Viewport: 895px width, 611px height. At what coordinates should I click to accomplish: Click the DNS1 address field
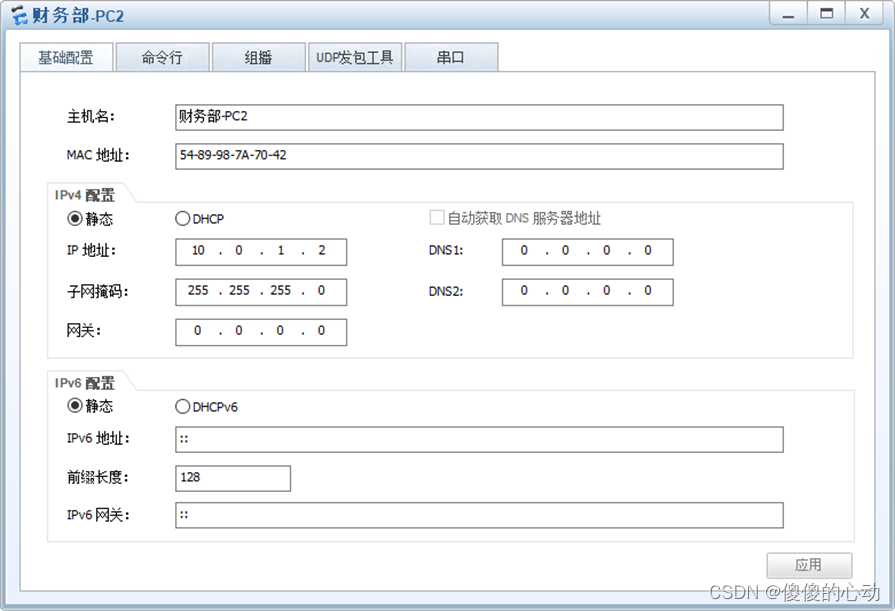pos(586,251)
